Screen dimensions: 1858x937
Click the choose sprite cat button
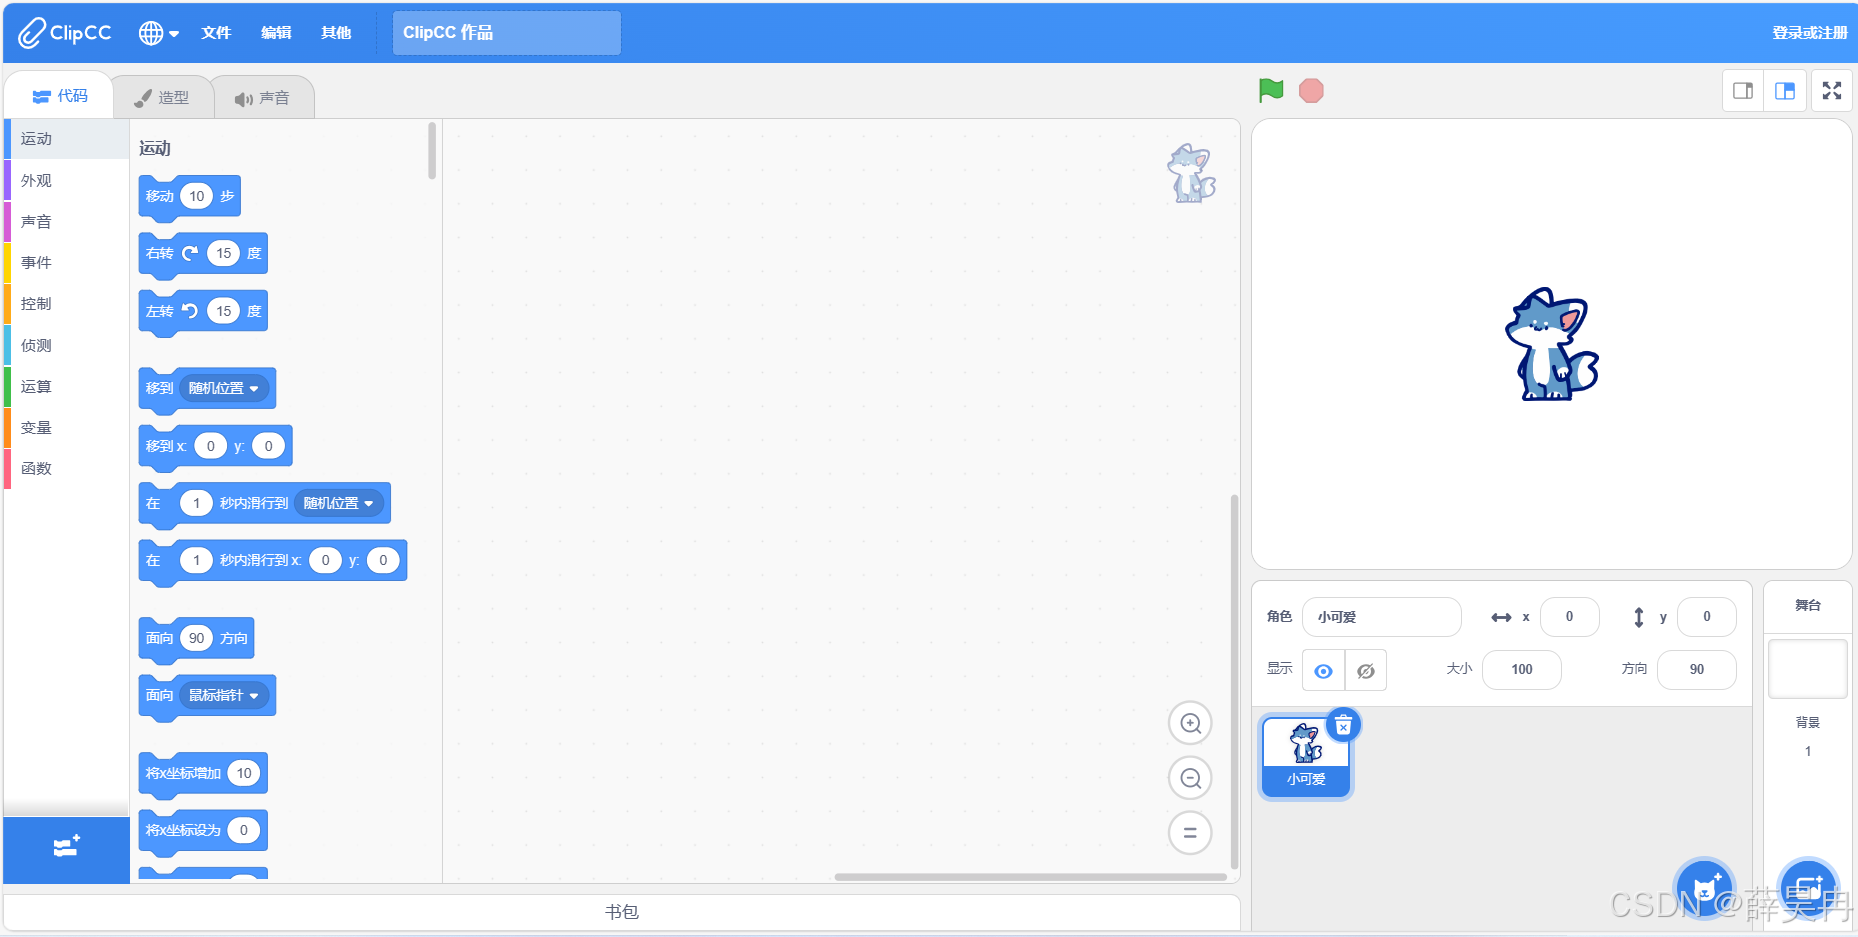coord(1704,887)
